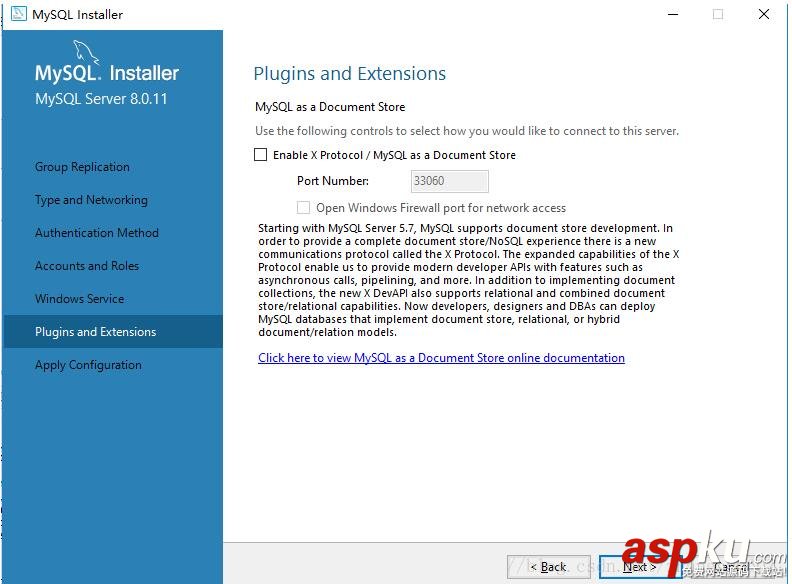Click the MySQL Server 8.0.11 version text
This screenshot has width=792, height=584.
(101, 99)
